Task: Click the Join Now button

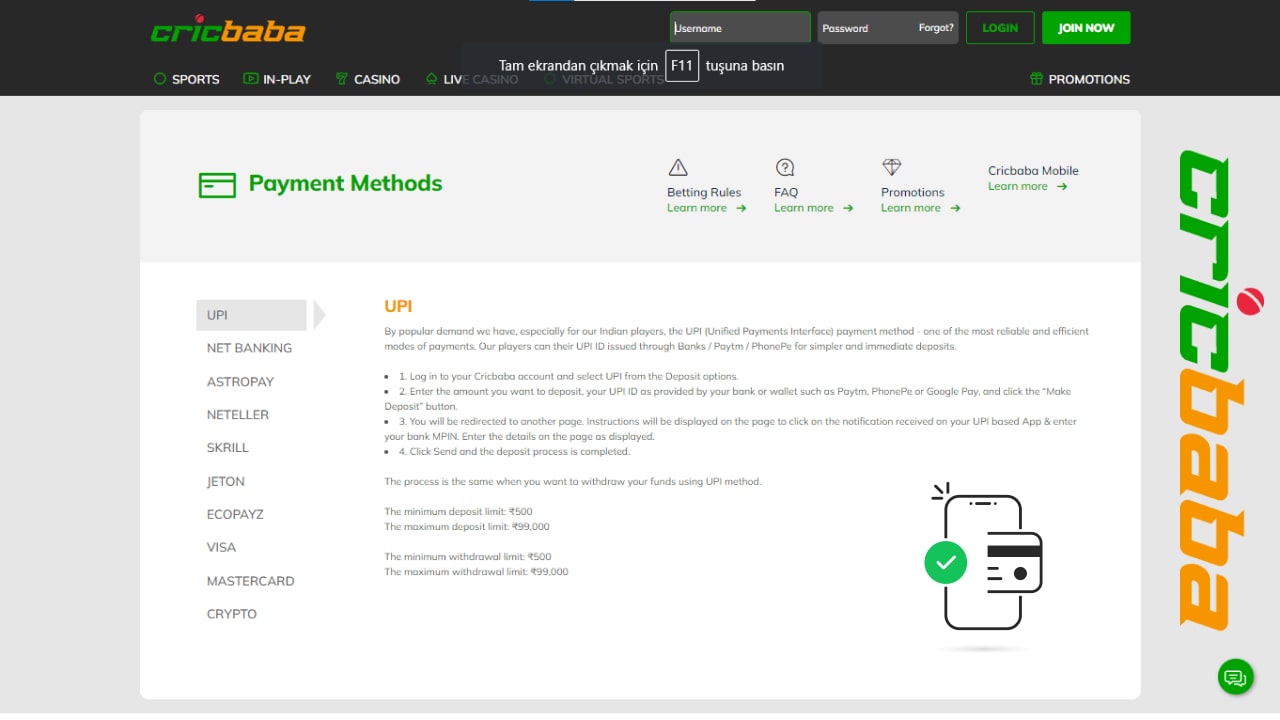Action: click(x=1086, y=28)
